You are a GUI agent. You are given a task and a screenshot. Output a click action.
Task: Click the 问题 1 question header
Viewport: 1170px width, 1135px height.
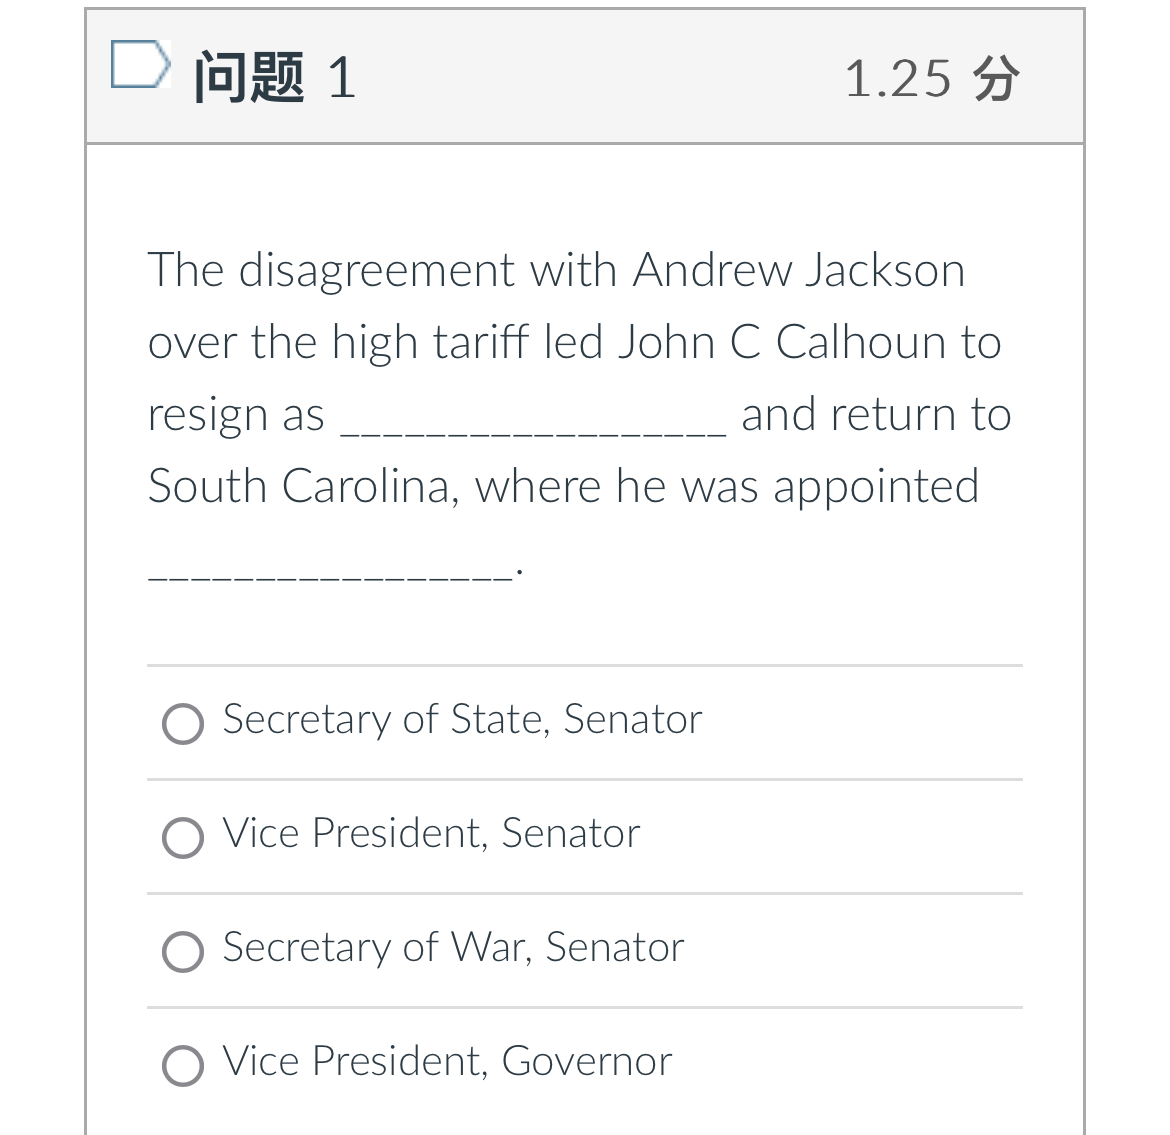coord(272,78)
